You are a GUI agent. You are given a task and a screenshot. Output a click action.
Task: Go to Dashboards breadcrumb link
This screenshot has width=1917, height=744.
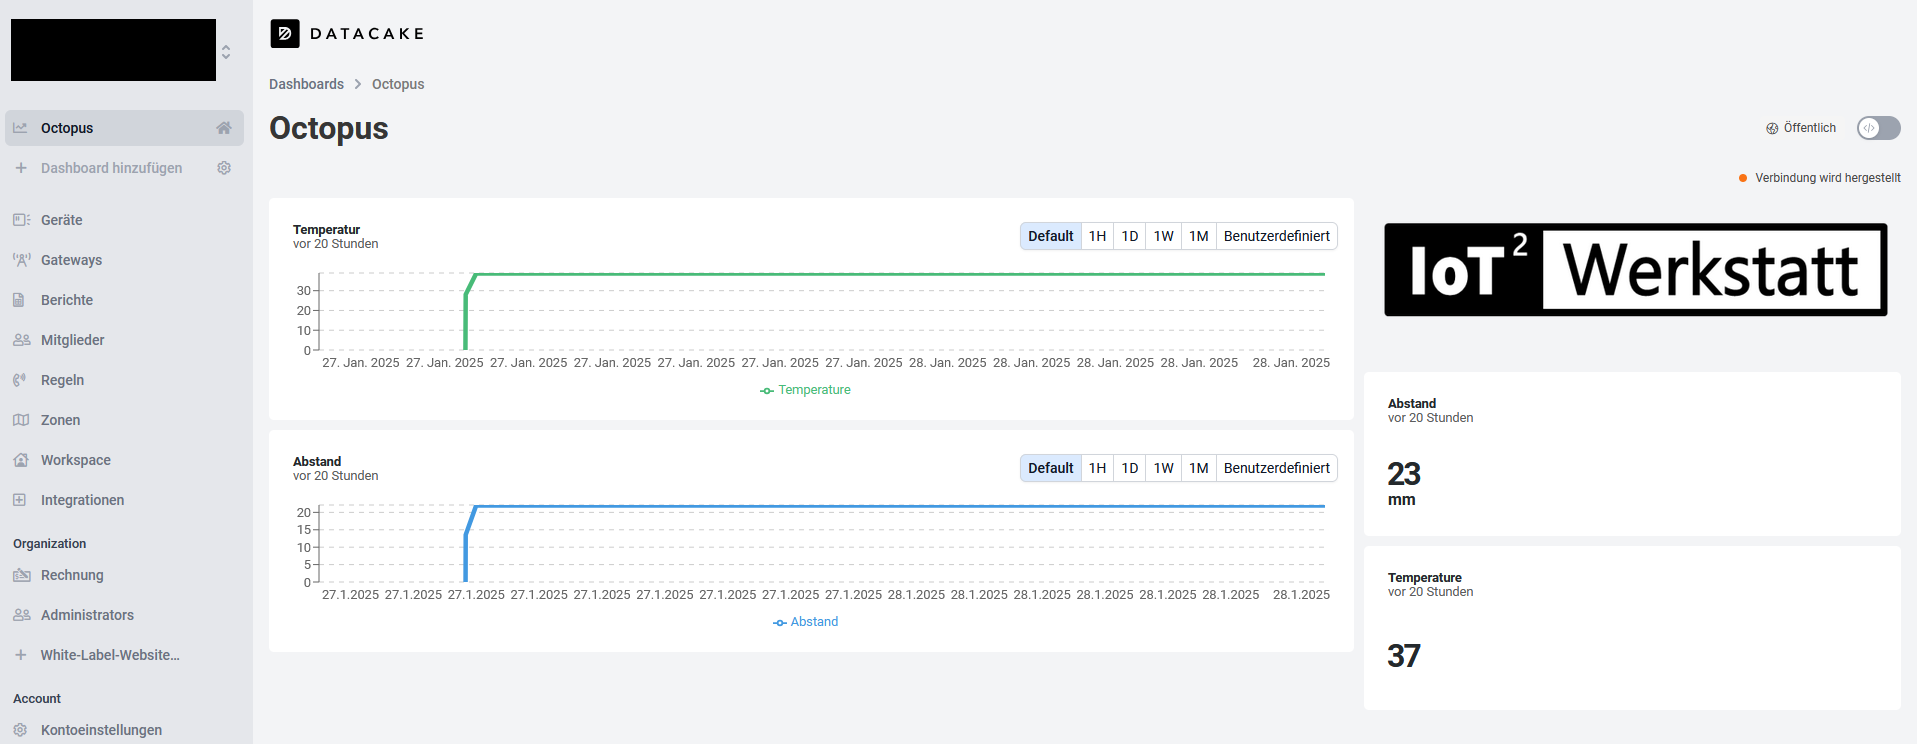306,84
